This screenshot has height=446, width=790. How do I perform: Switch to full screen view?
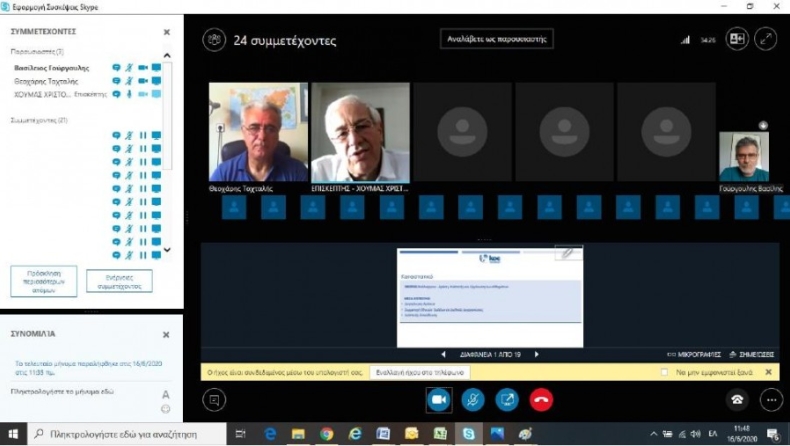766,39
